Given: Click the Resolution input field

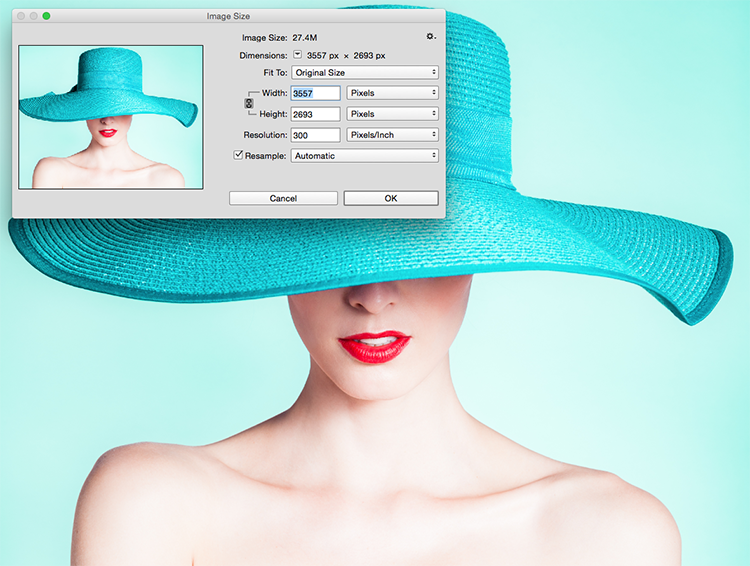Looking at the screenshot, I should 316,135.
